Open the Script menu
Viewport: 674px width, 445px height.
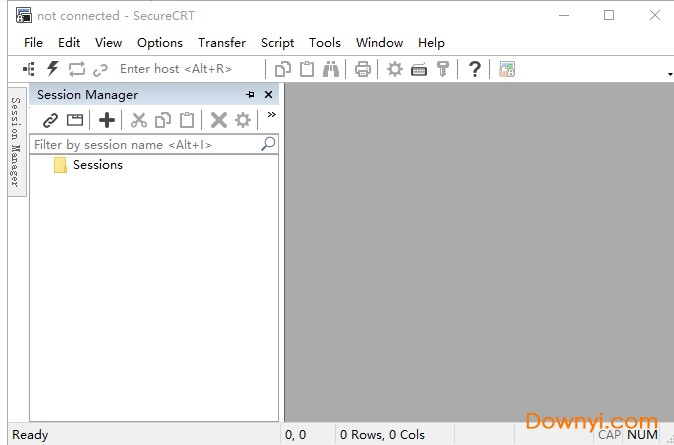click(x=277, y=43)
